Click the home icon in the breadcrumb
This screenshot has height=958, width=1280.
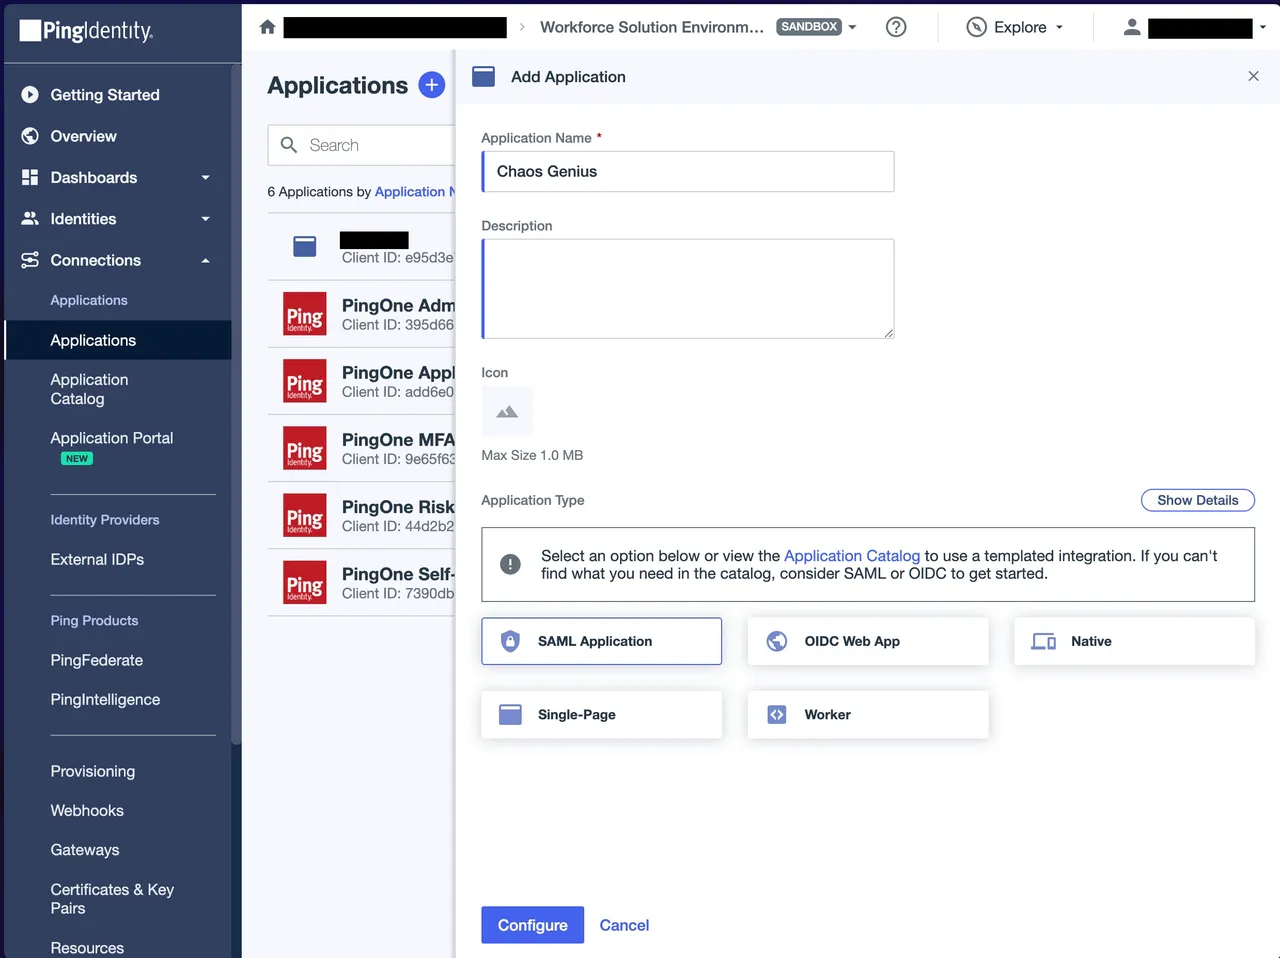click(267, 27)
